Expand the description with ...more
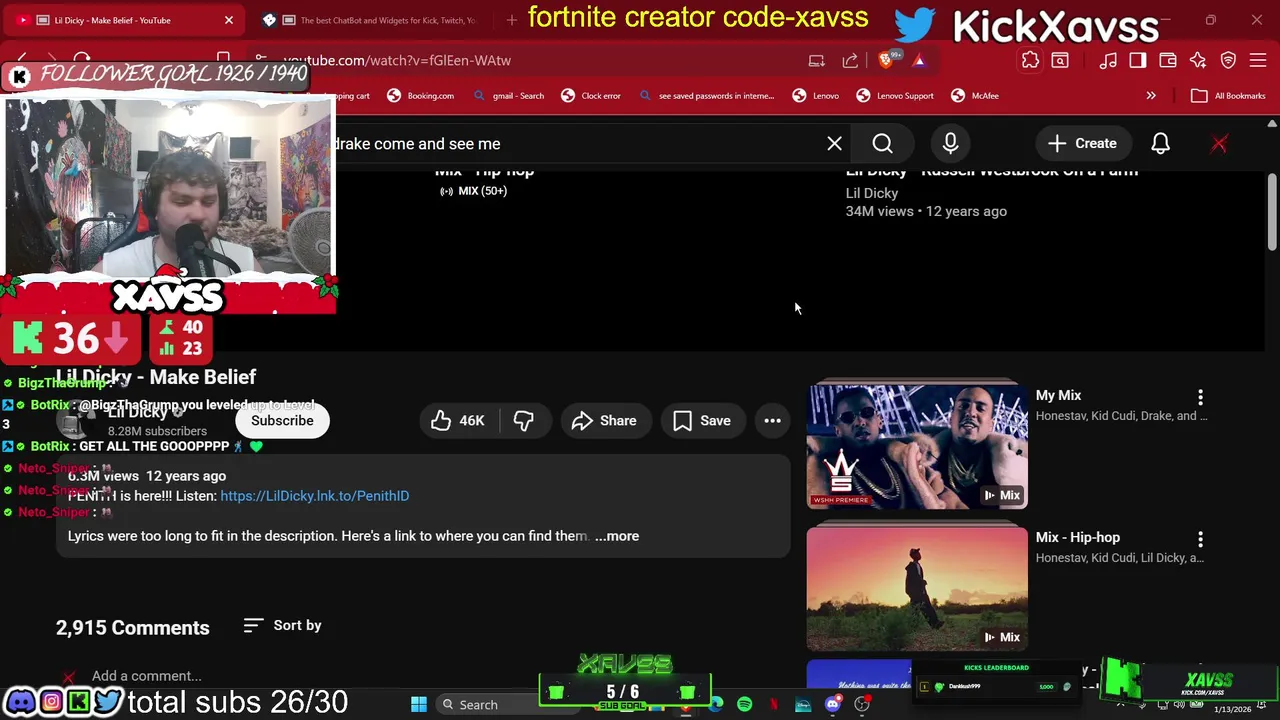The width and height of the screenshot is (1280, 720). (x=617, y=536)
